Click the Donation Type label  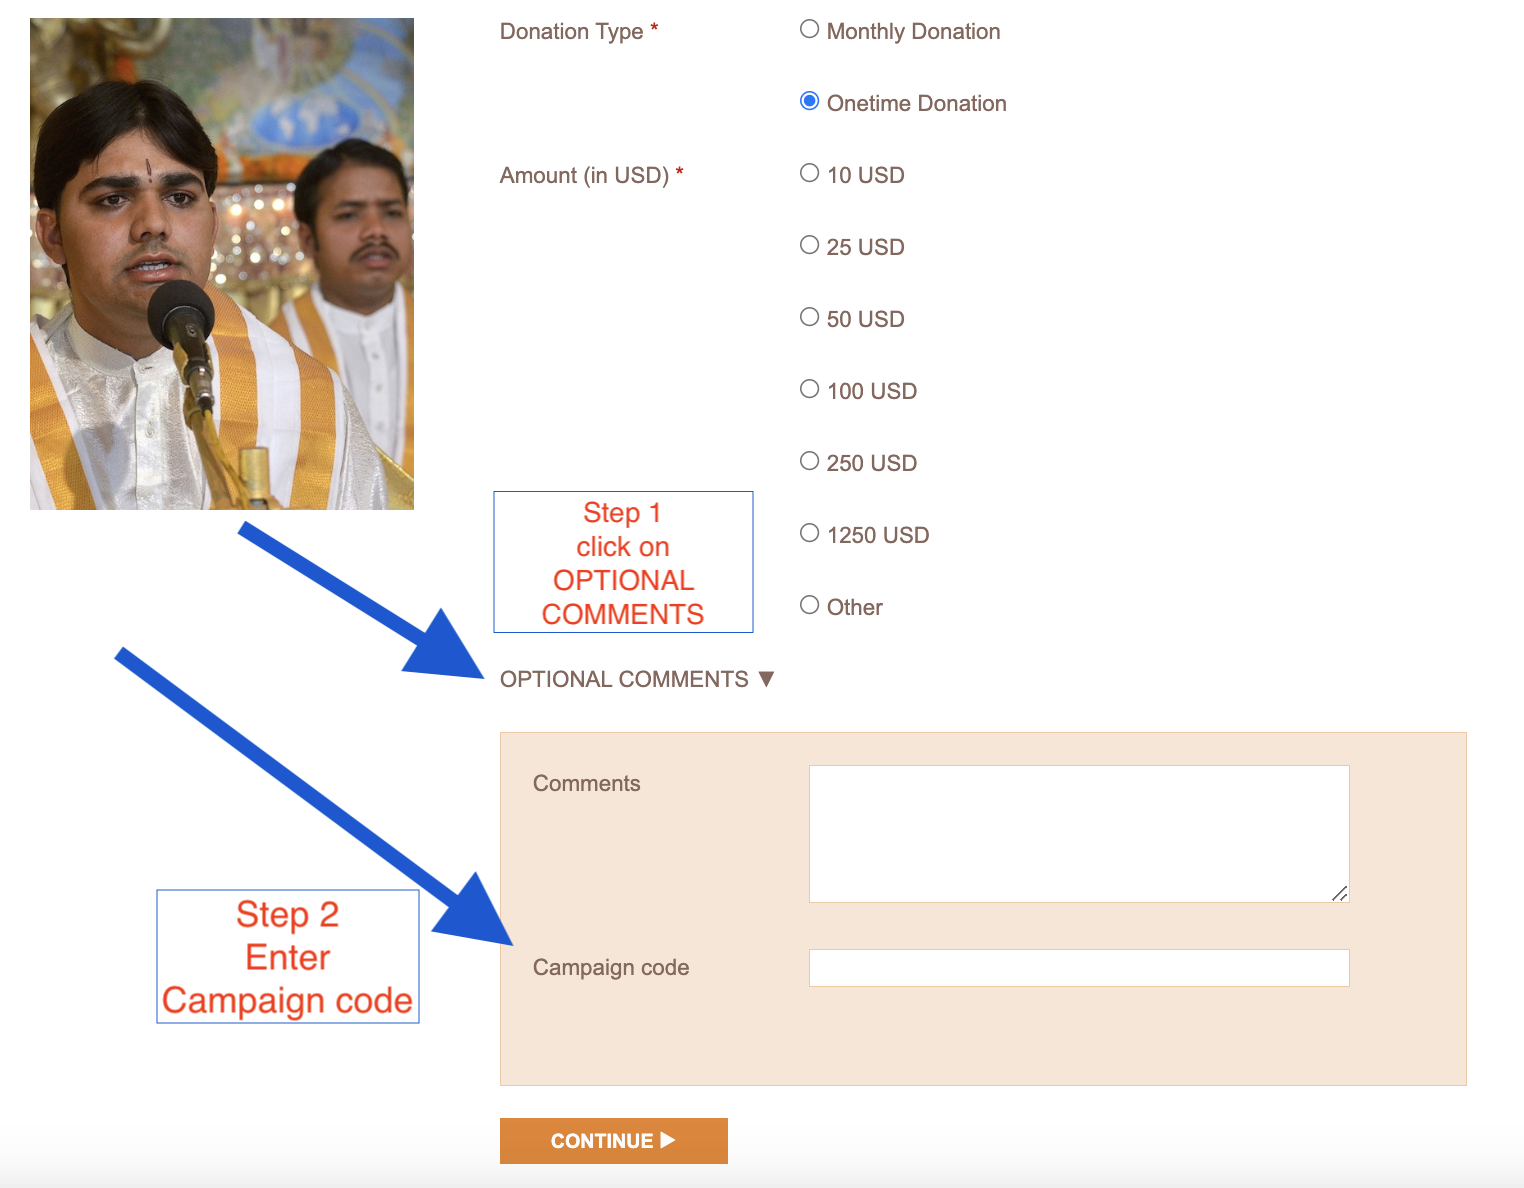pyautogui.click(x=579, y=31)
